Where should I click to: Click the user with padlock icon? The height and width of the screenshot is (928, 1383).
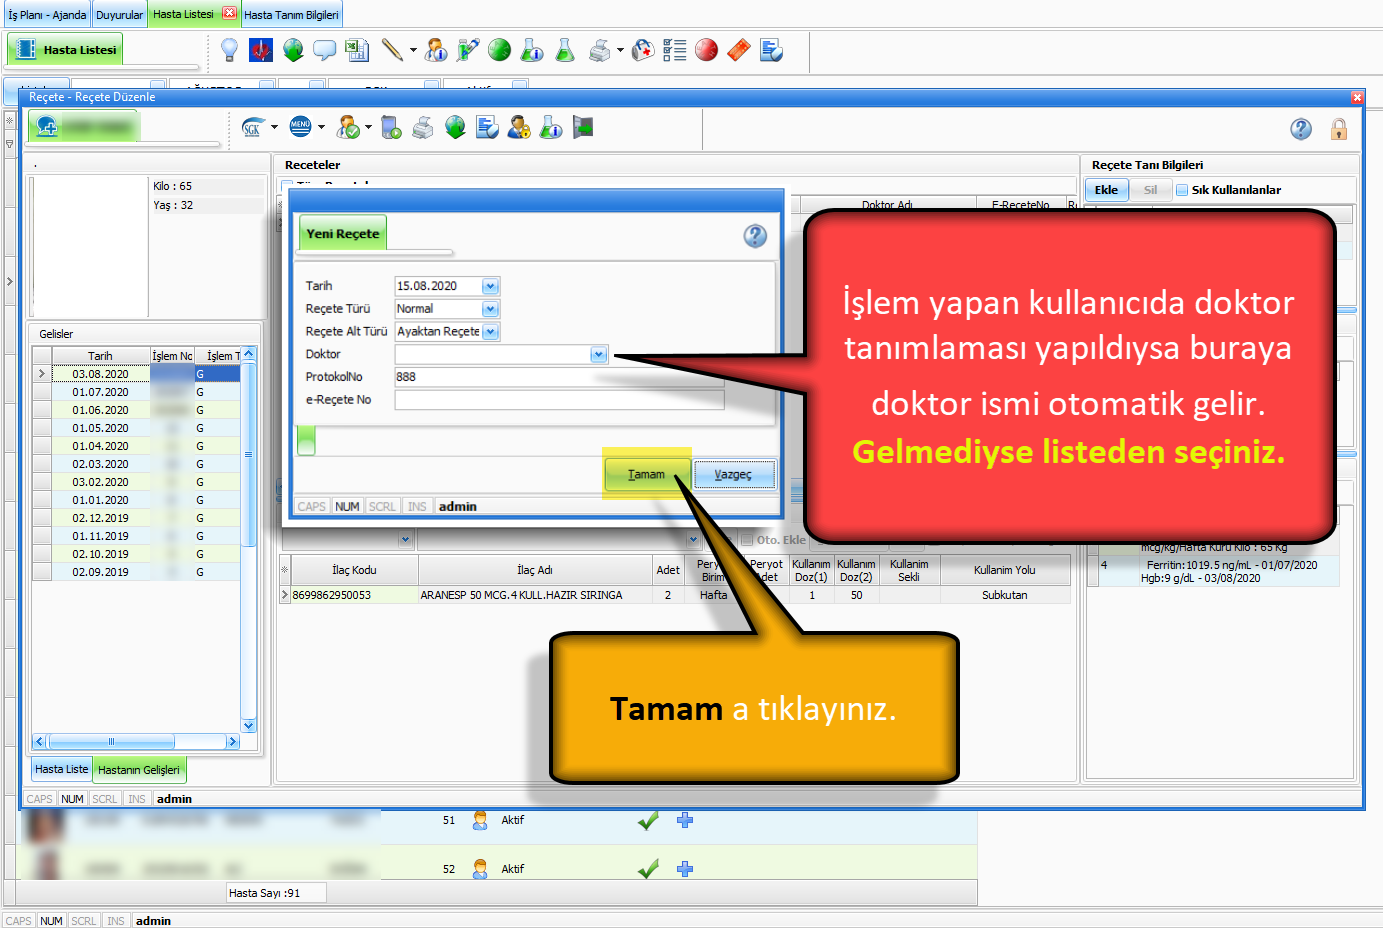[x=519, y=127]
